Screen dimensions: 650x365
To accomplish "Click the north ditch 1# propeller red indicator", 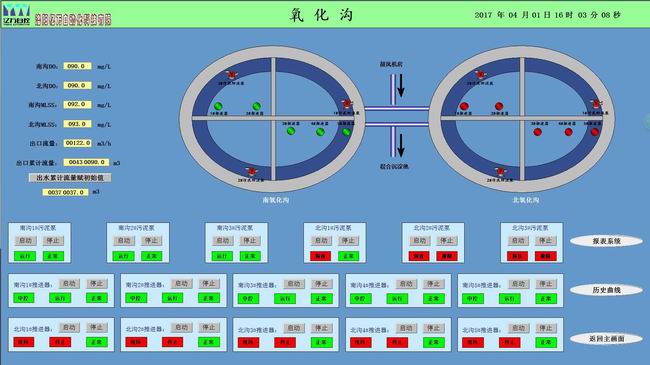I will pos(464,106).
